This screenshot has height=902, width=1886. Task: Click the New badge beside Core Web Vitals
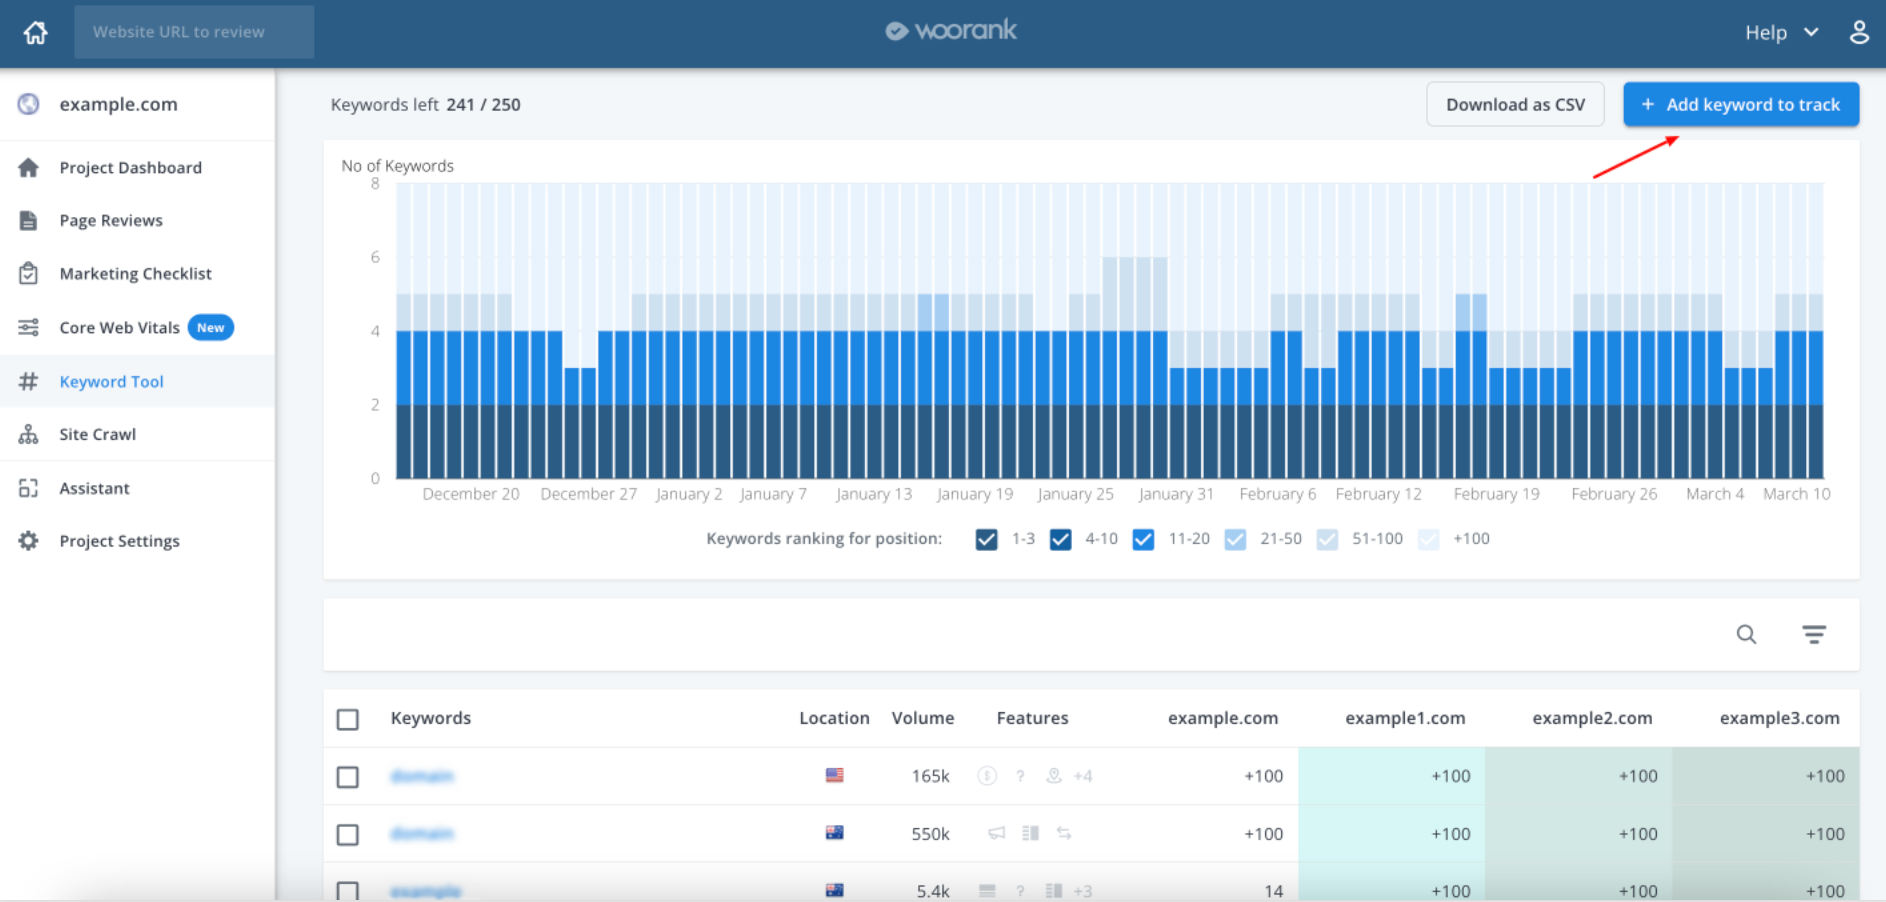pos(211,327)
